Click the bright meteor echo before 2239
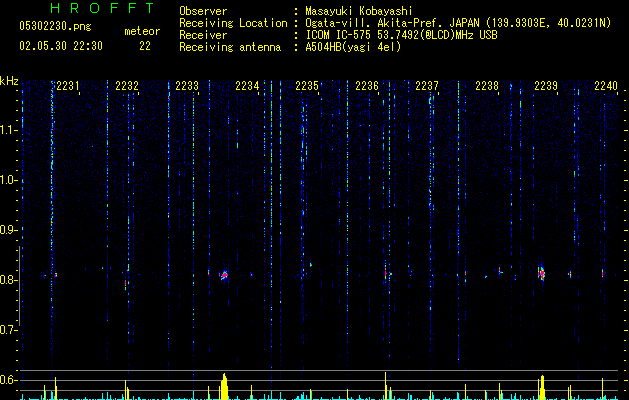Screen dimensions: 629x400 point(542,273)
